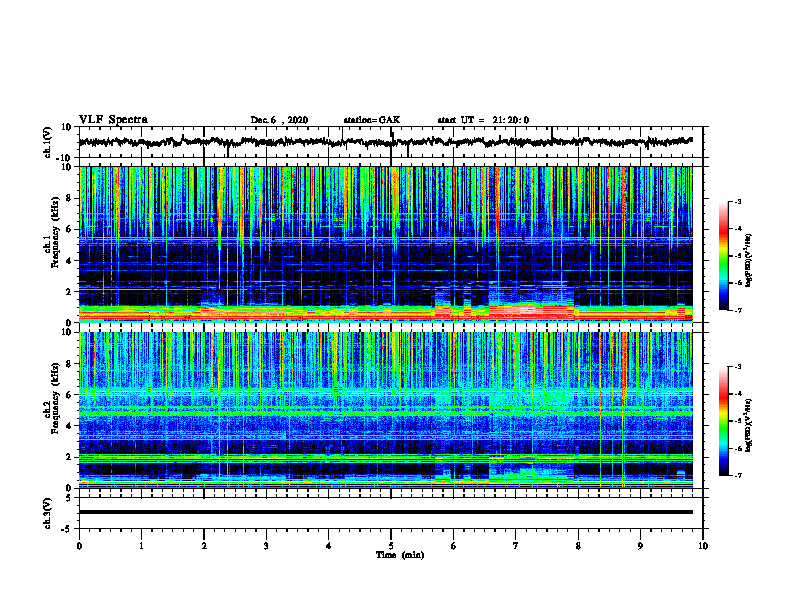
Task: Click the "4" kHz tick on ch.1 spectrogram axis
Action: click(69, 261)
